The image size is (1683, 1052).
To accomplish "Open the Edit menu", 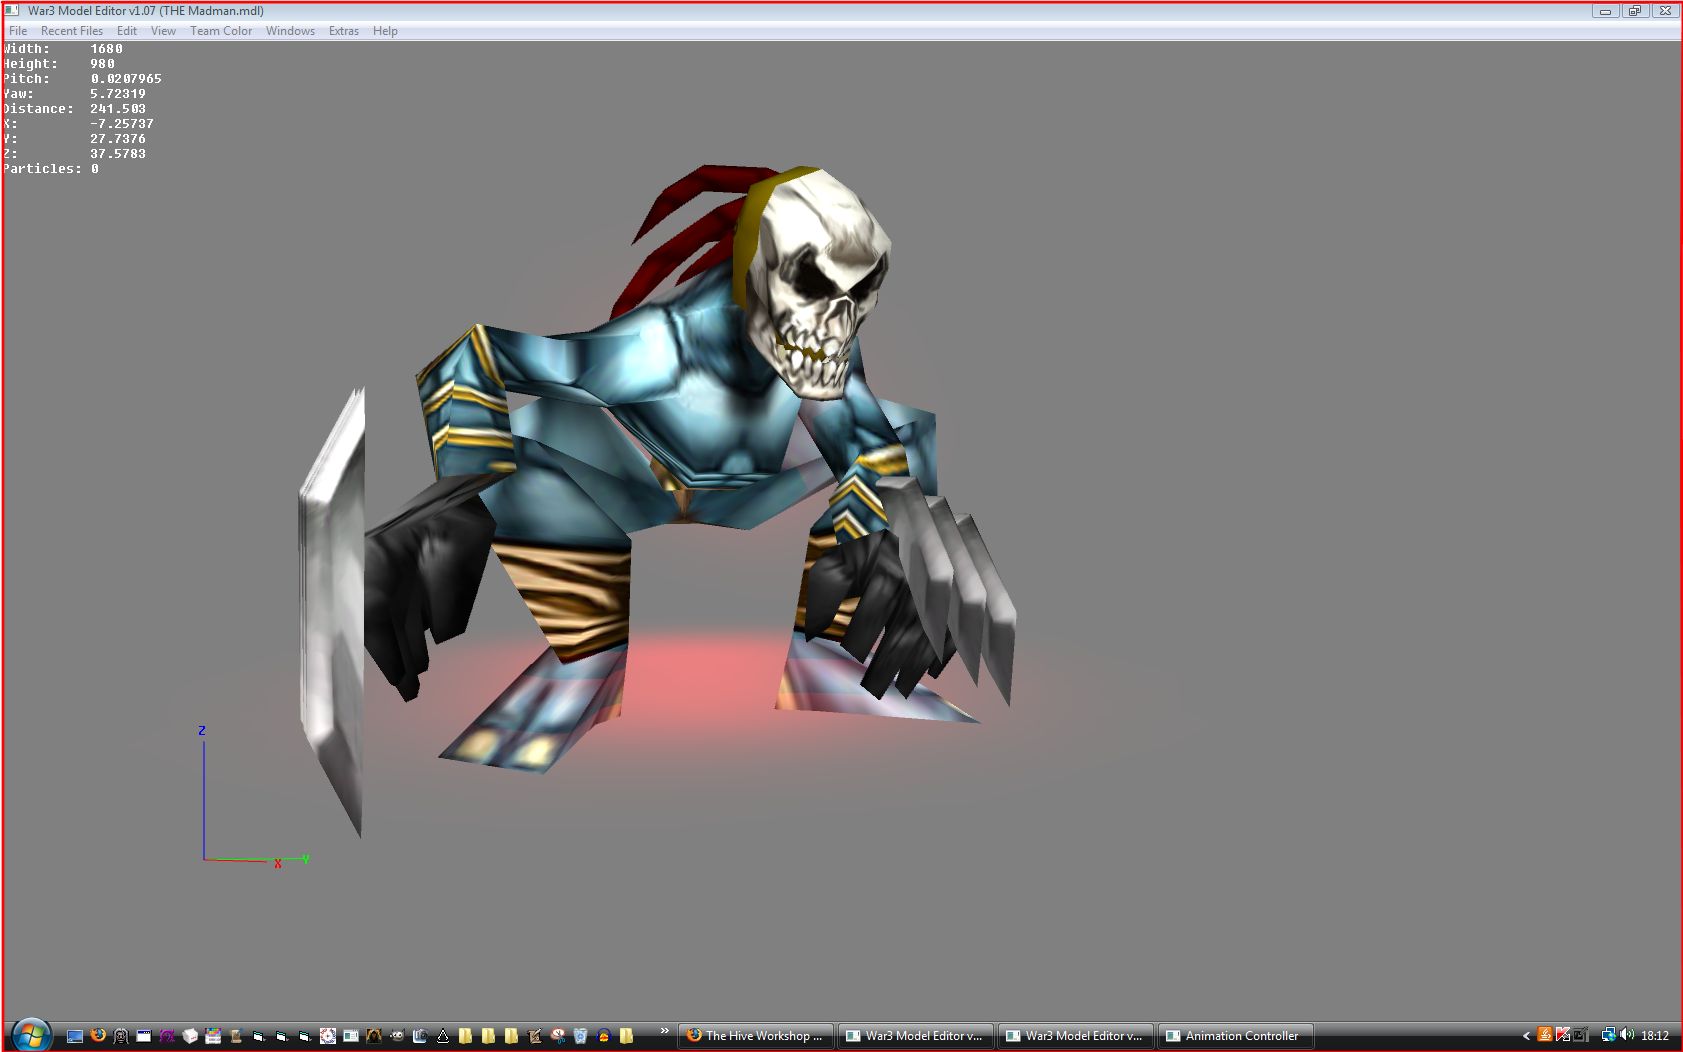I will pyautogui.click(x=127, y=31).
